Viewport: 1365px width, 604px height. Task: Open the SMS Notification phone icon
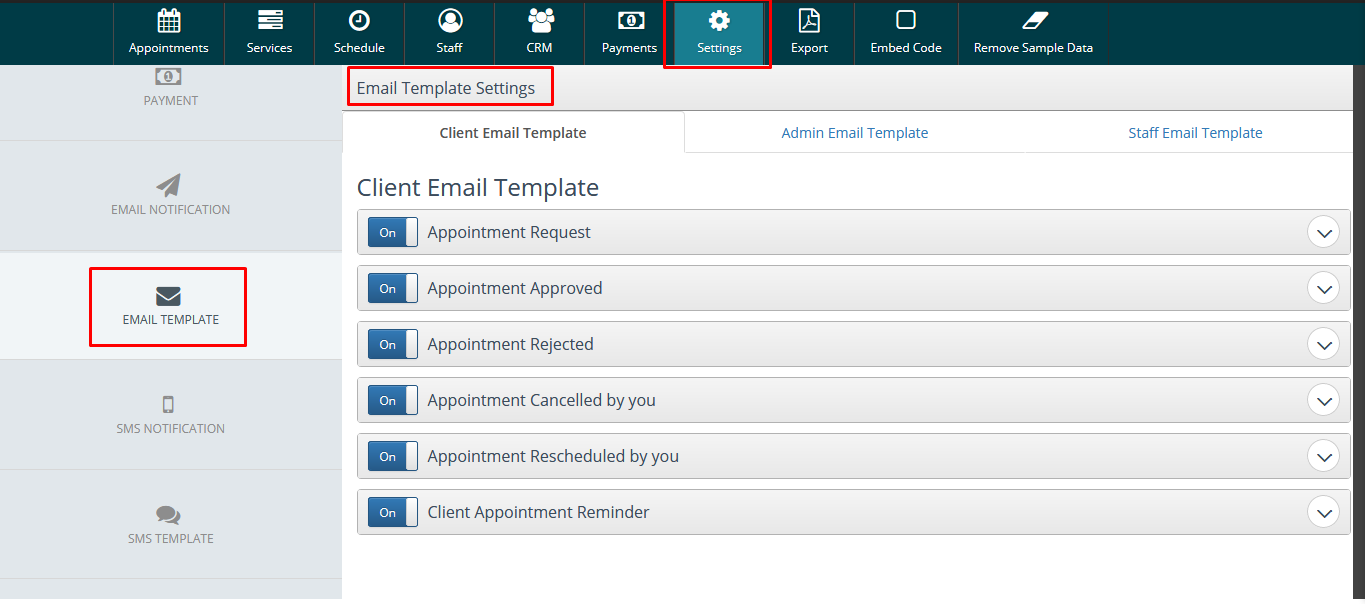[169, 404]
